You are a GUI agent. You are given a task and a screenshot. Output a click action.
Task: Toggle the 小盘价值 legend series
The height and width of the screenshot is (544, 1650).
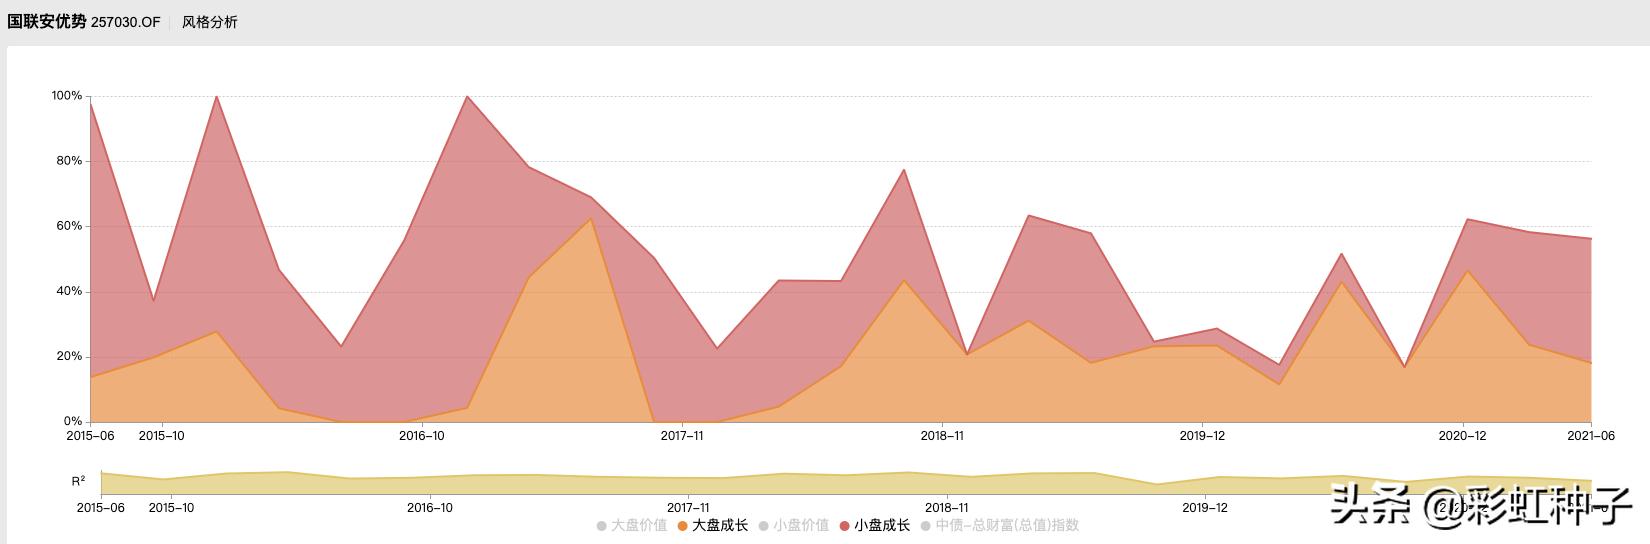pyautogui.click(x=794, y=525)
